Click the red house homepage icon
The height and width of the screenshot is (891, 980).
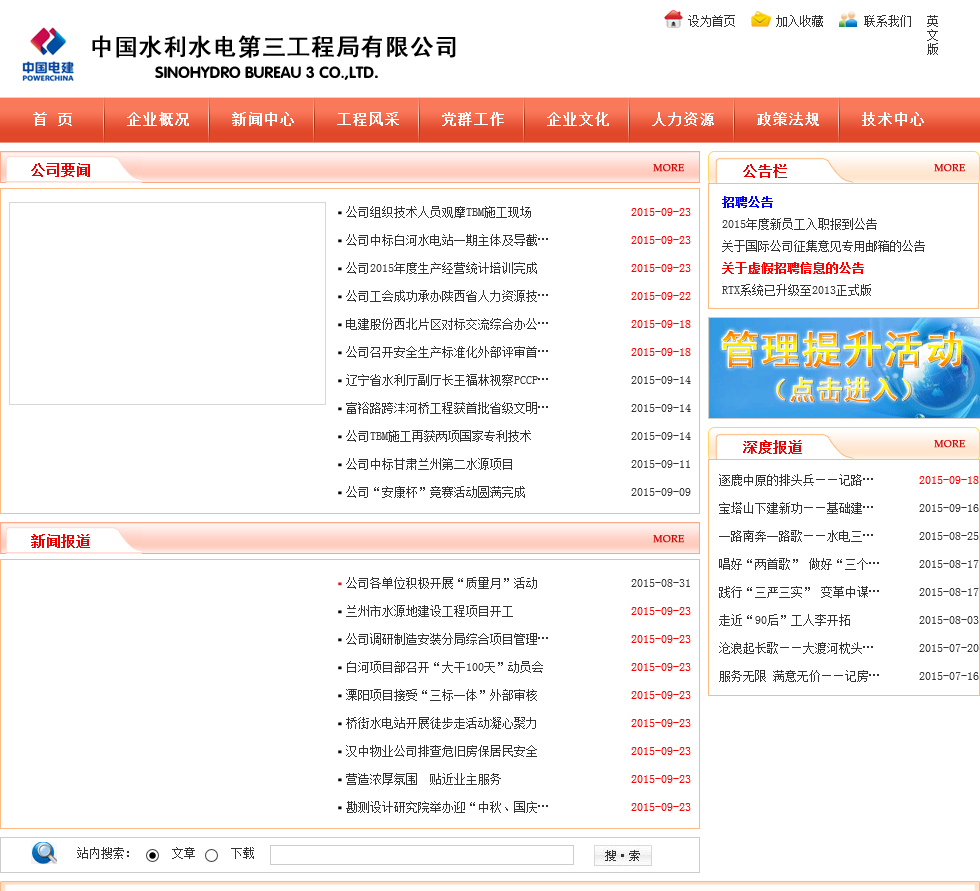(673, 19)
